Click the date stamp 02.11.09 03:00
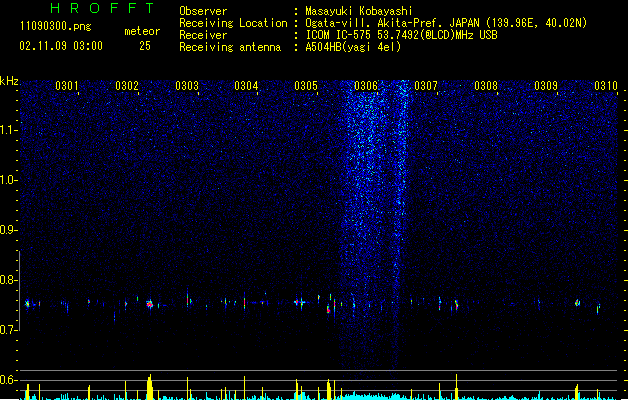 pyautogui.click(x=61, y=46)
